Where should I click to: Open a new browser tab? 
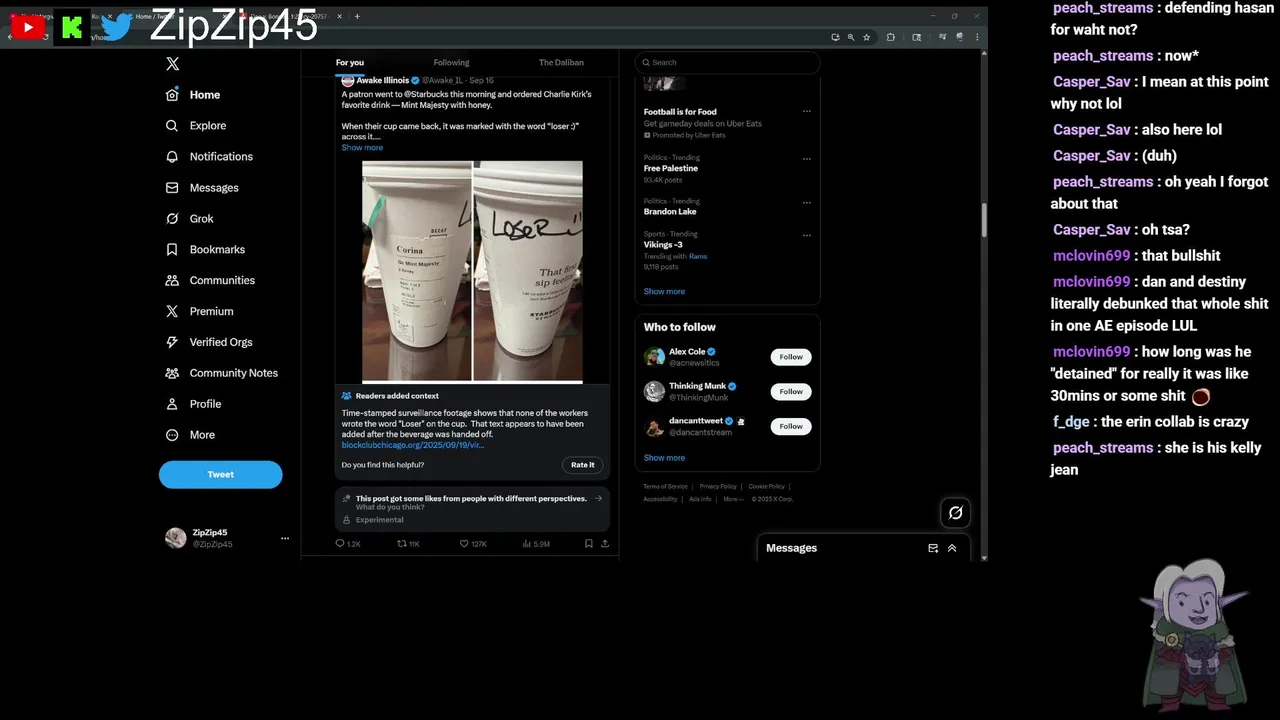[357, 16]
